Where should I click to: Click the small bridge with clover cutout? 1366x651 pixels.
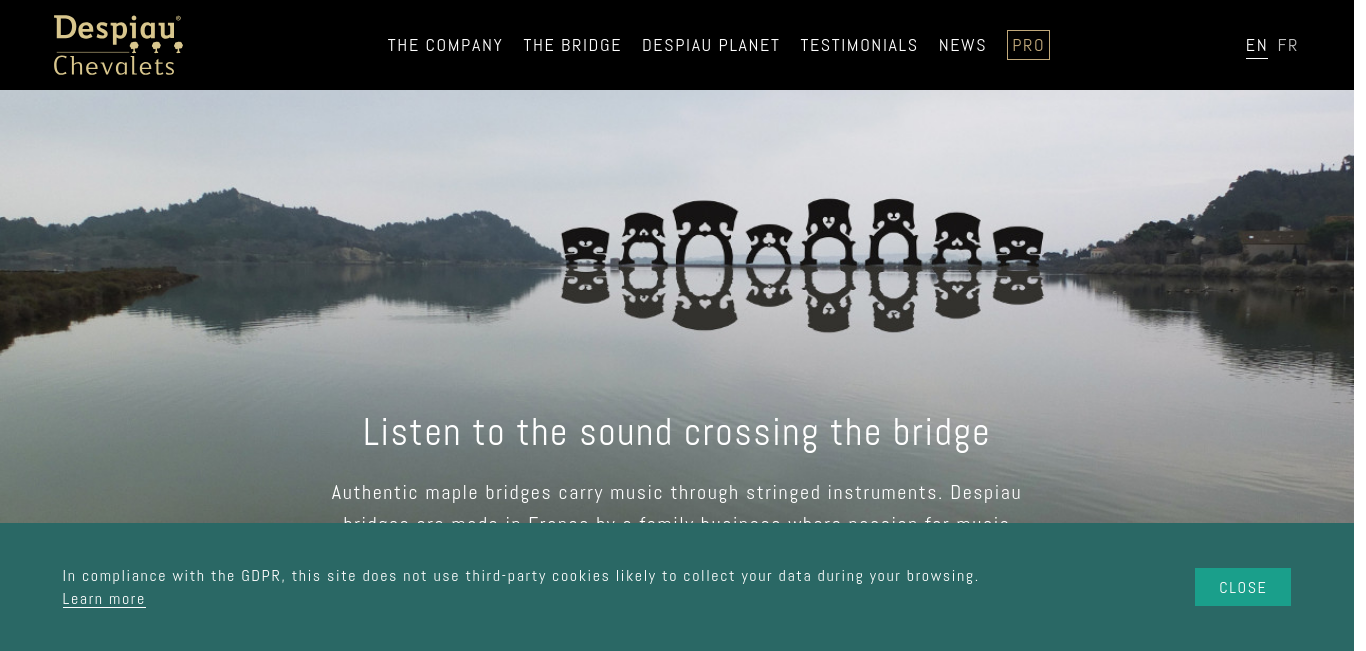(769, 245)
